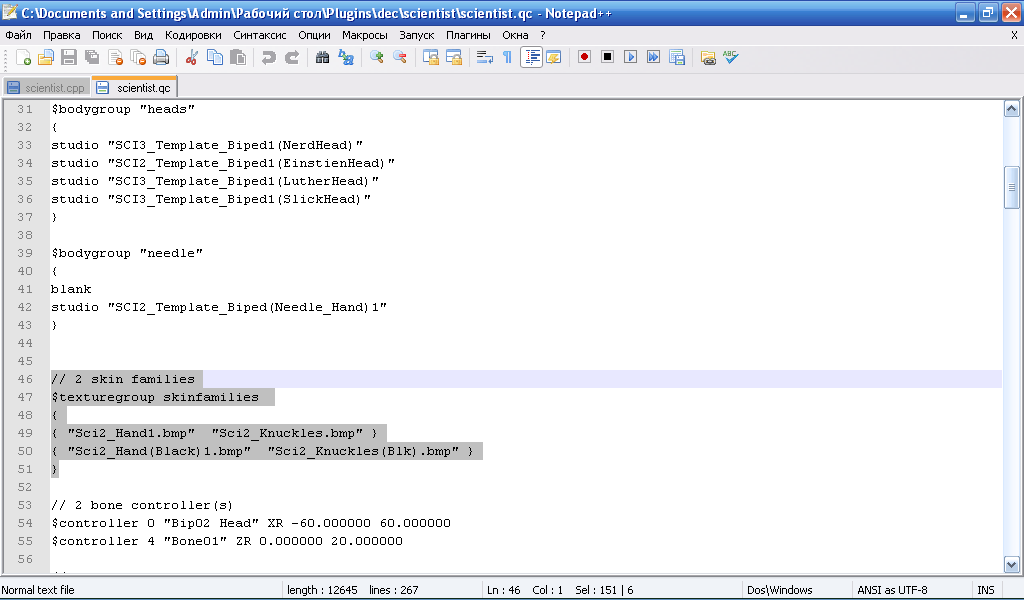Screen dimensions: 1024x600
Task: Save the current file with the diskette icon
Action: pos(69,57)
